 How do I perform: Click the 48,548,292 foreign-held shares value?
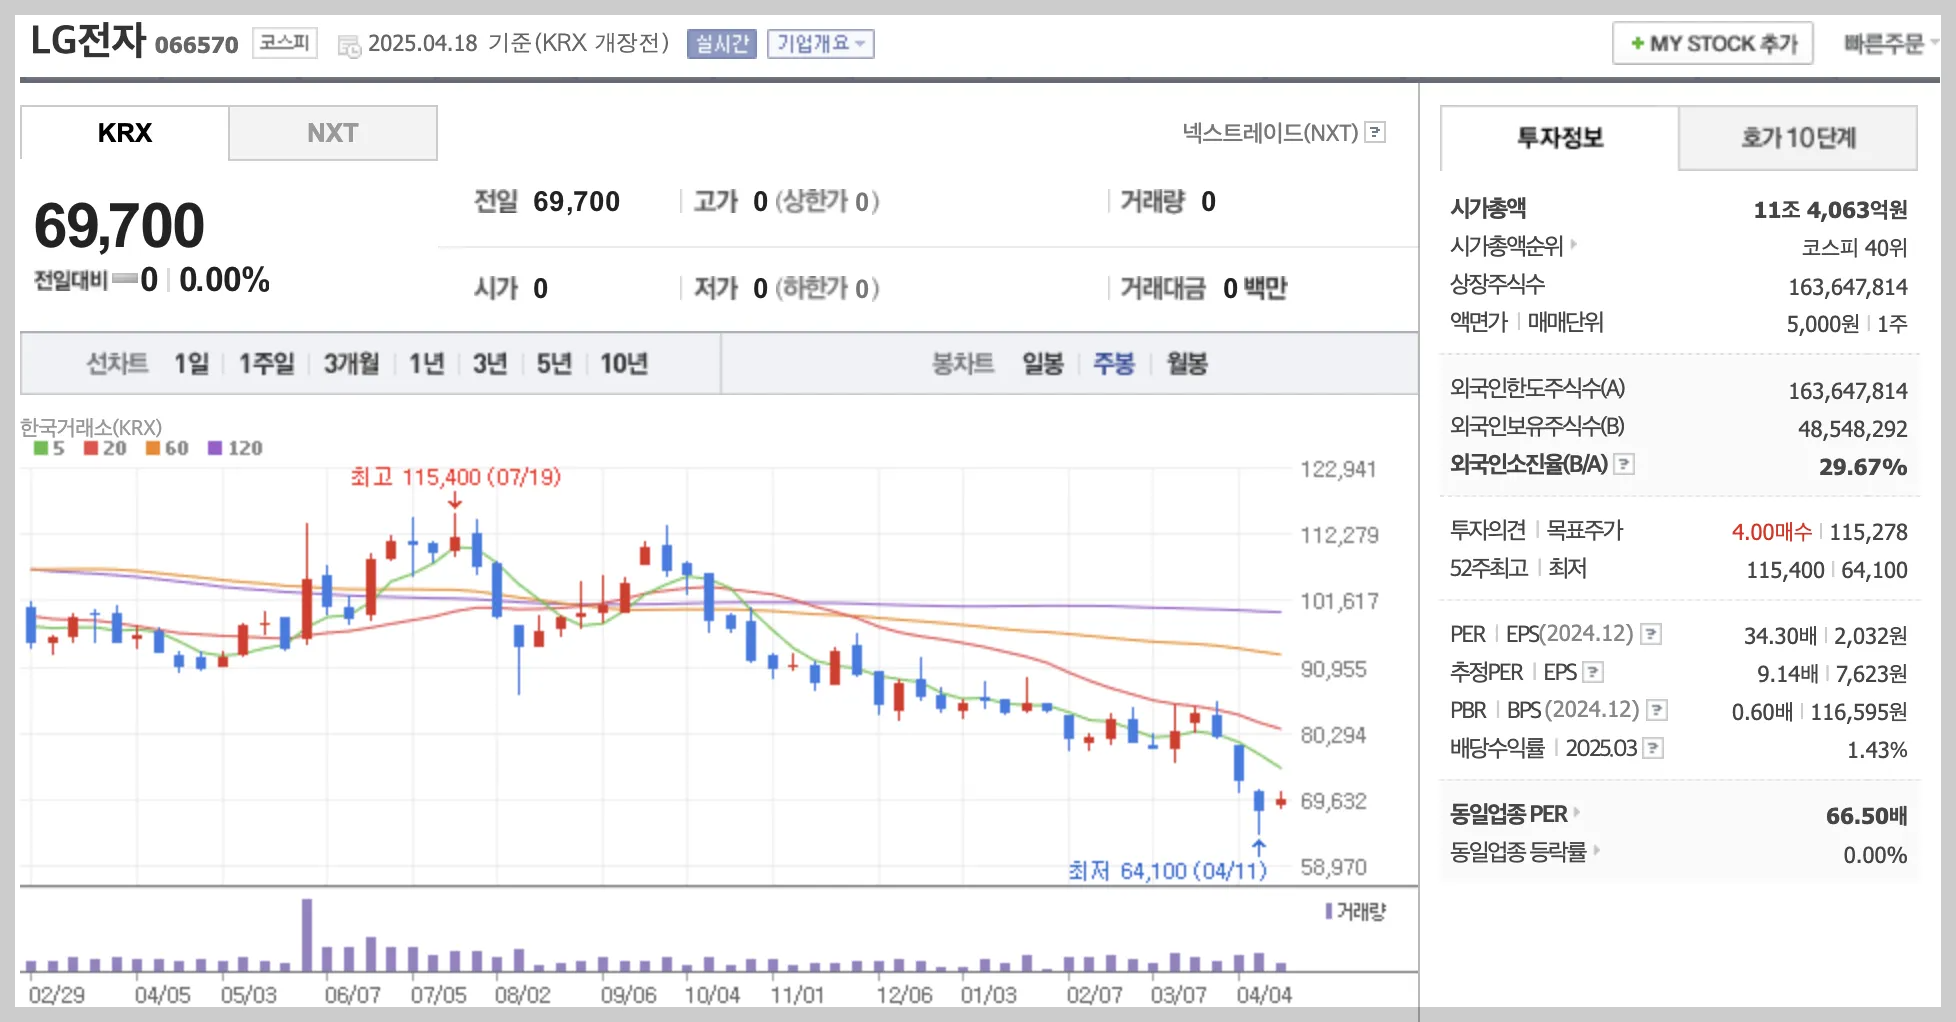1852,429
